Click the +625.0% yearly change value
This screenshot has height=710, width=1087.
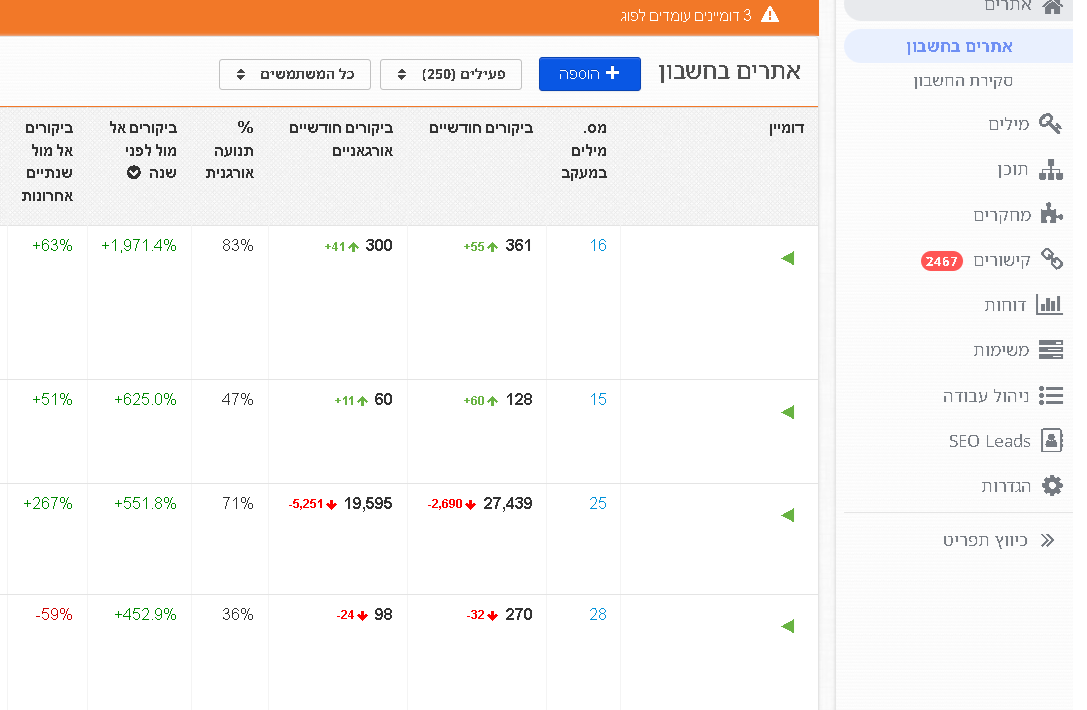146,399
